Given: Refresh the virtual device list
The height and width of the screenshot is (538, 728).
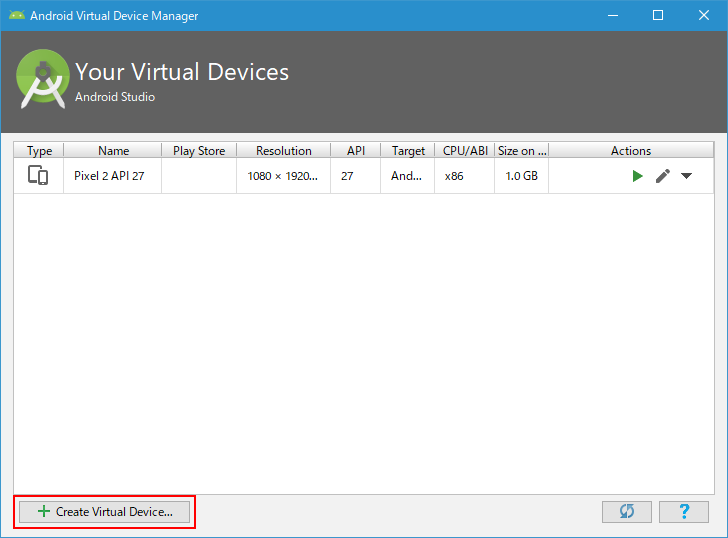Looking at the screenshot, I should click(627, 512).
